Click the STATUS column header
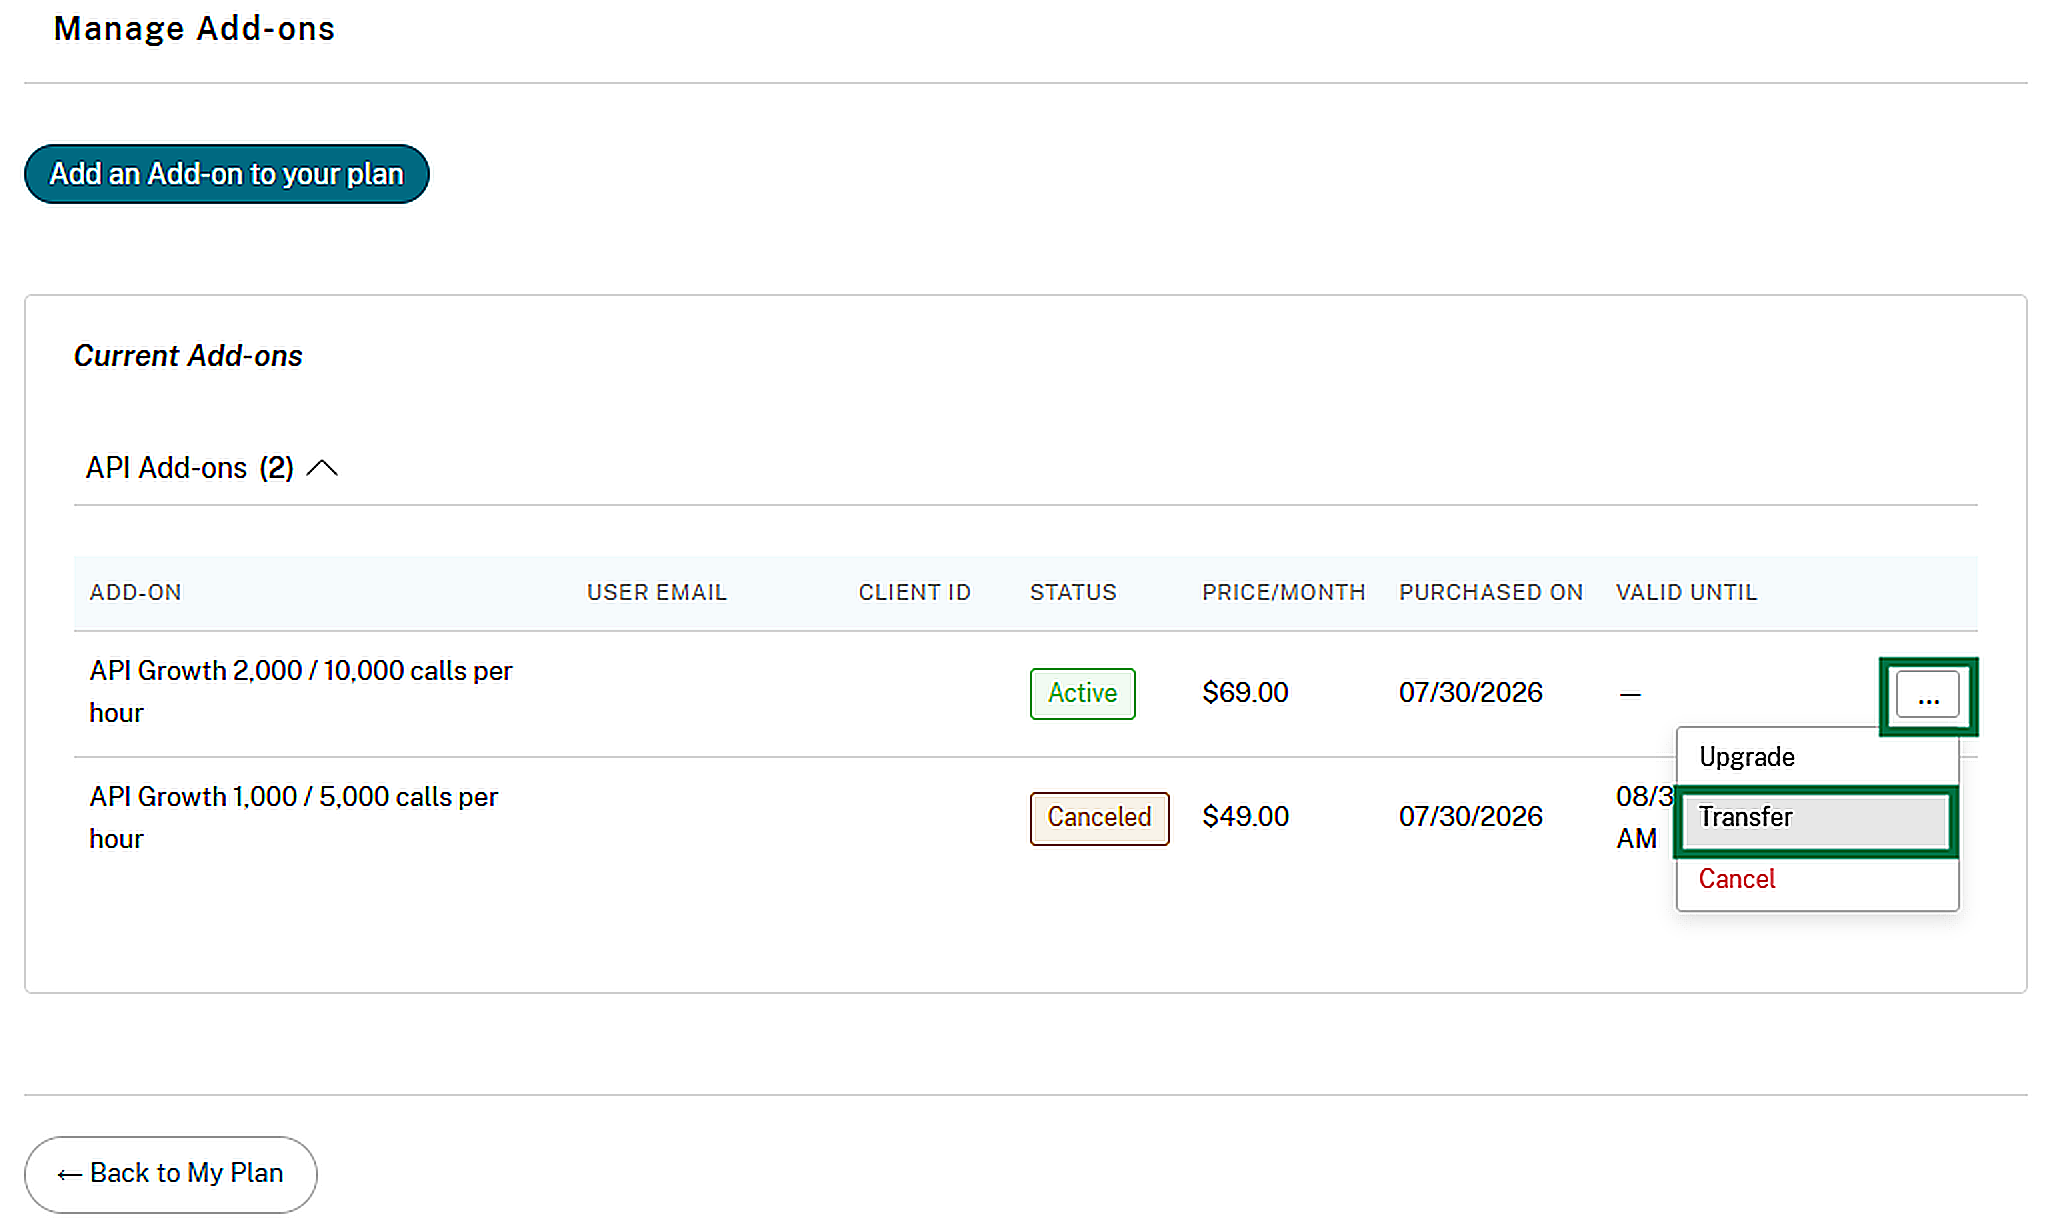Viewport: 2054px width, 1222px height. (x=1073, y=592)
